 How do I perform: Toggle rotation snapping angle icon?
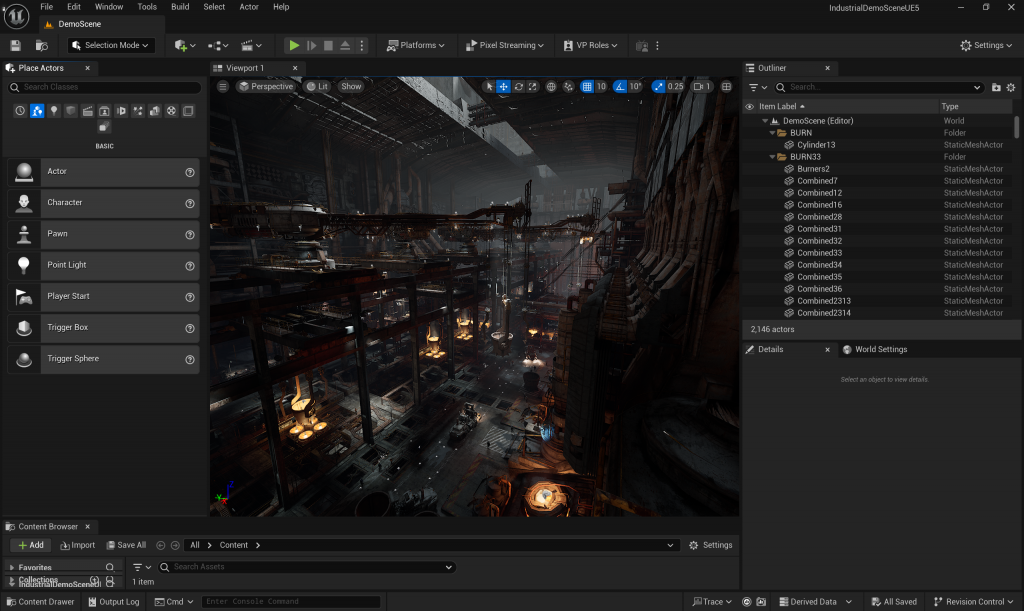click(x=620, y=86)
